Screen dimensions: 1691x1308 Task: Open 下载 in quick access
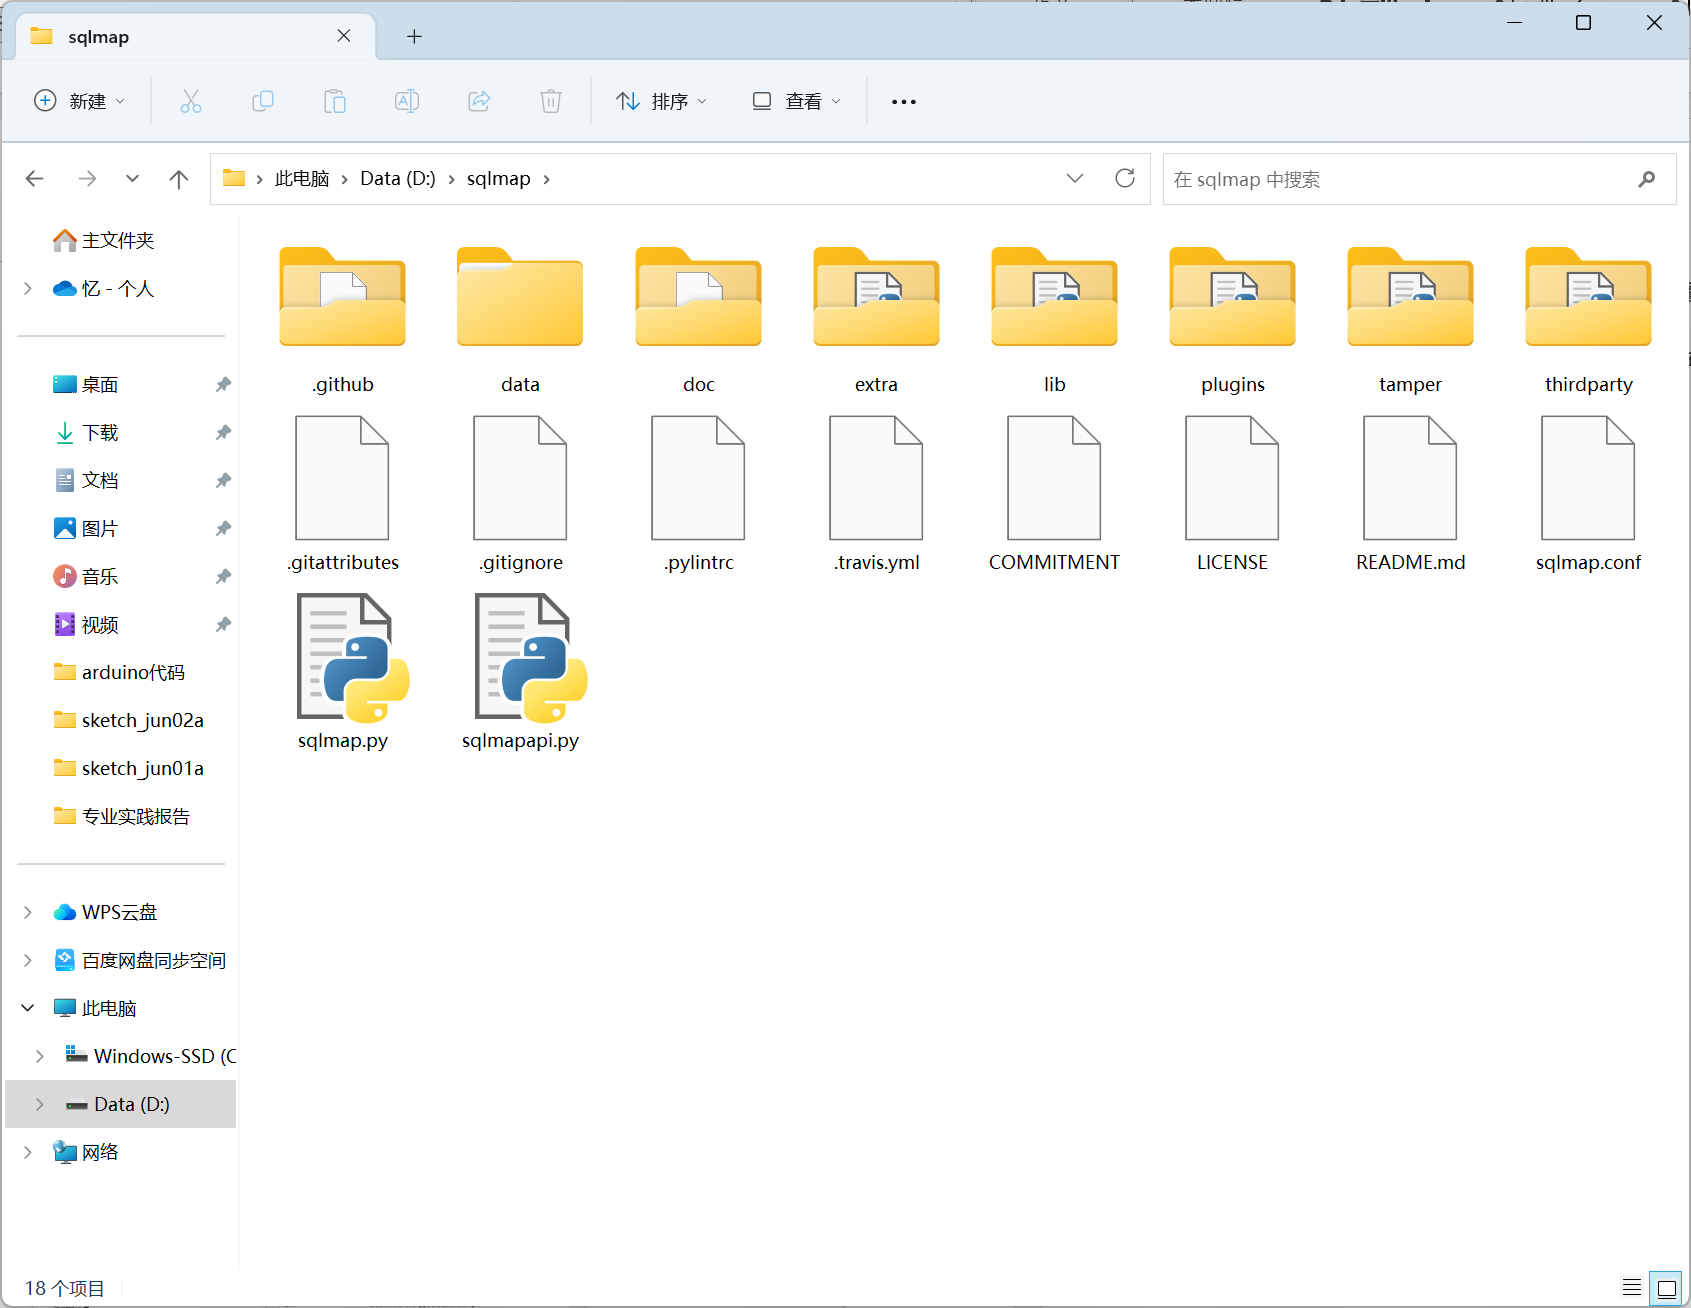87,432
